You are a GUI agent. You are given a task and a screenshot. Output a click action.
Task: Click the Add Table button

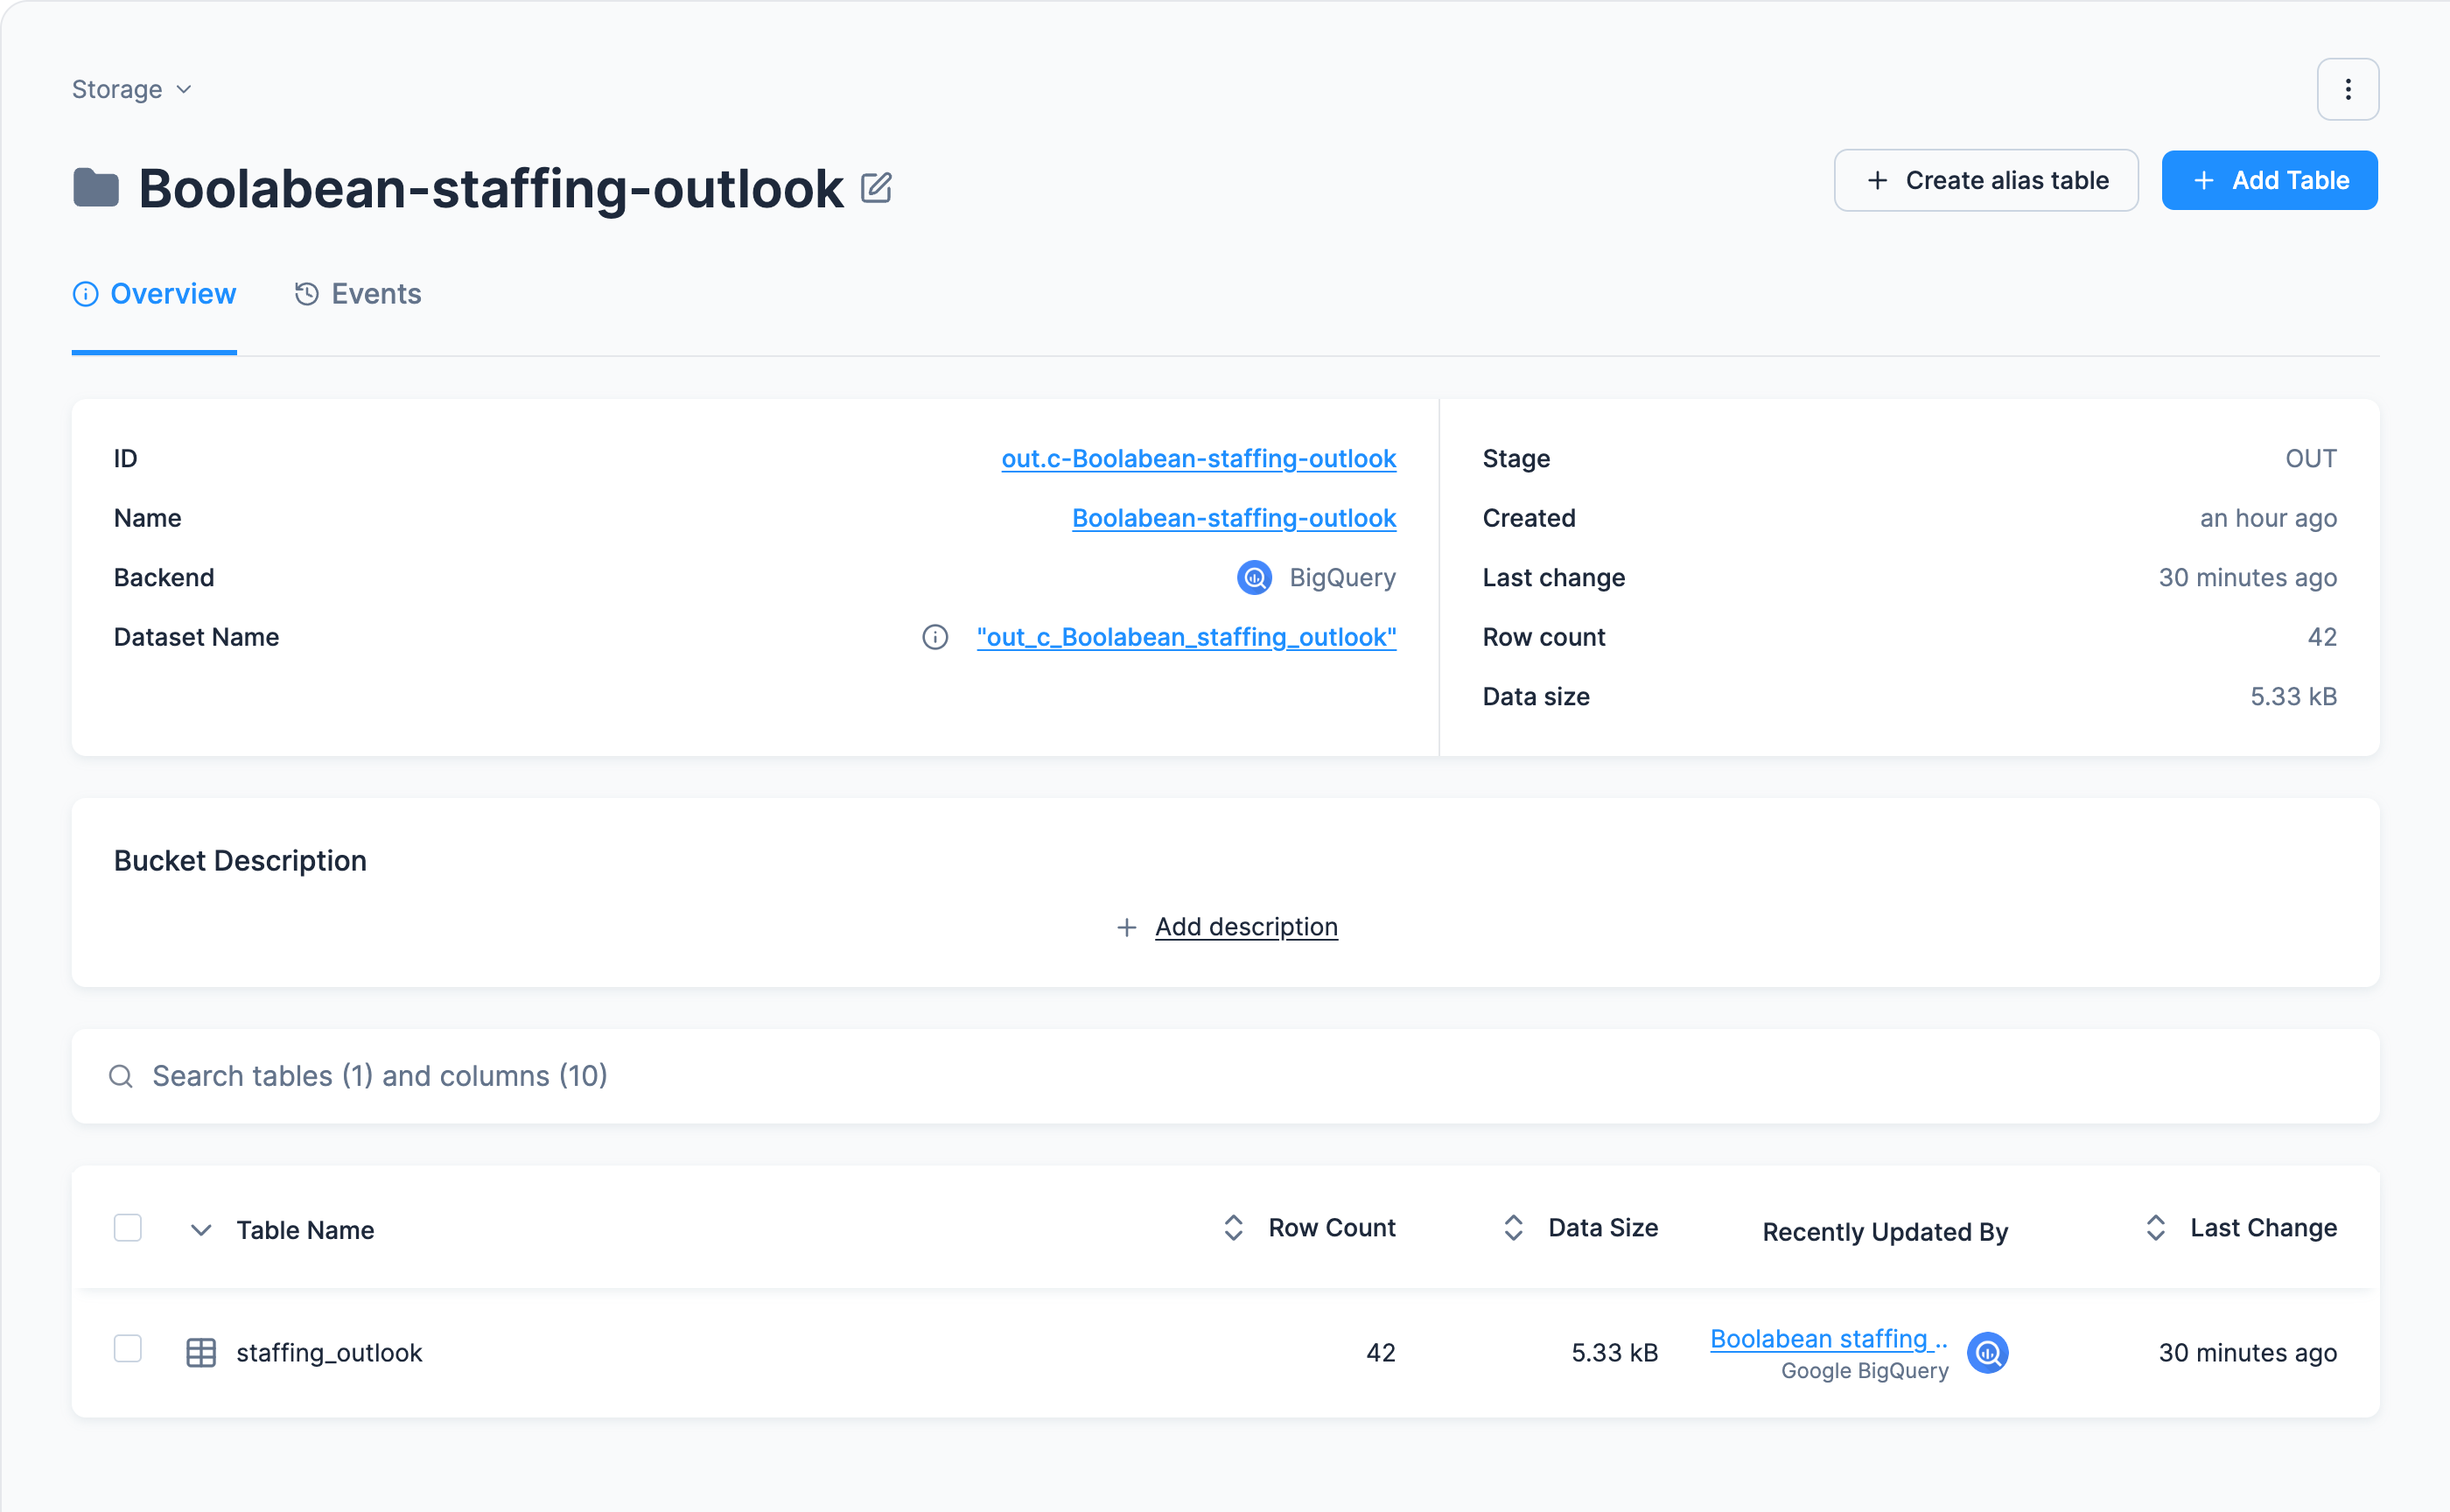point(2269,181)
